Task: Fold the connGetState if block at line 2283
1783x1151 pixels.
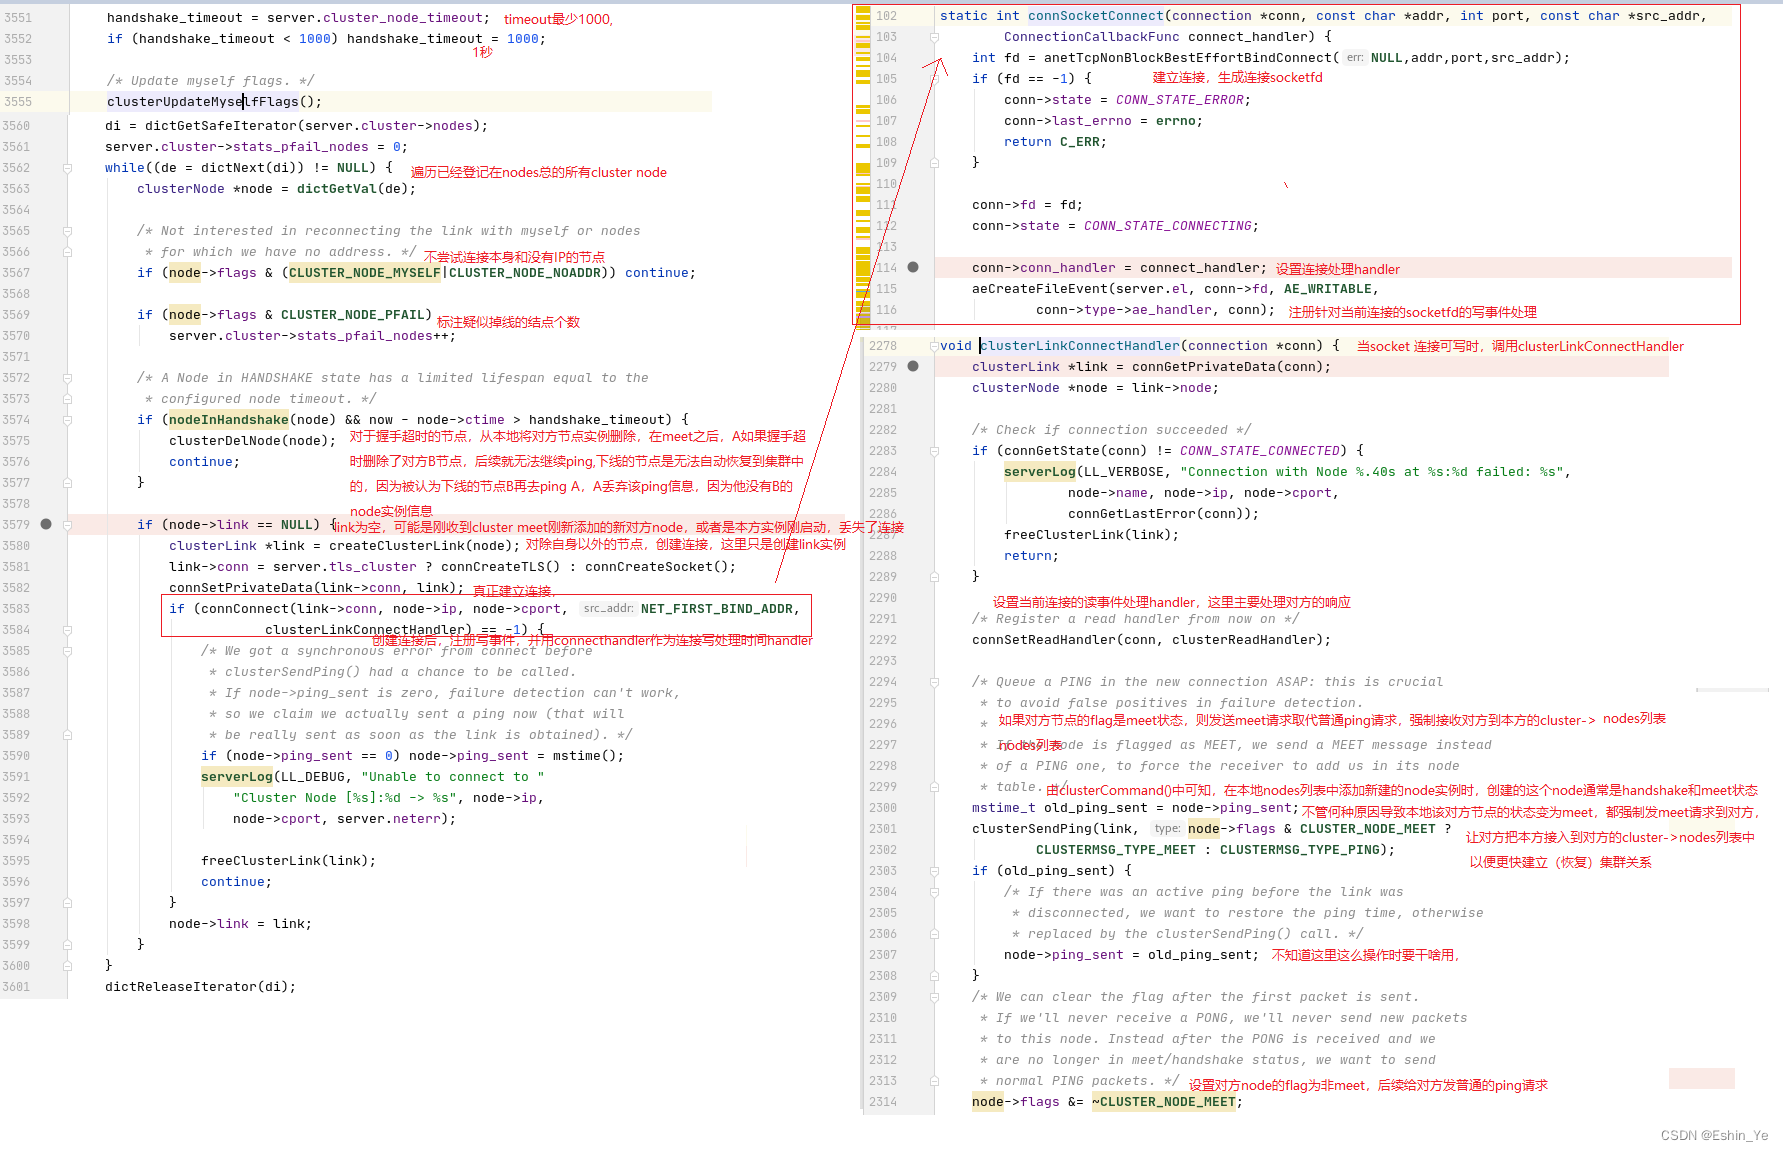Action: point(935,451)
